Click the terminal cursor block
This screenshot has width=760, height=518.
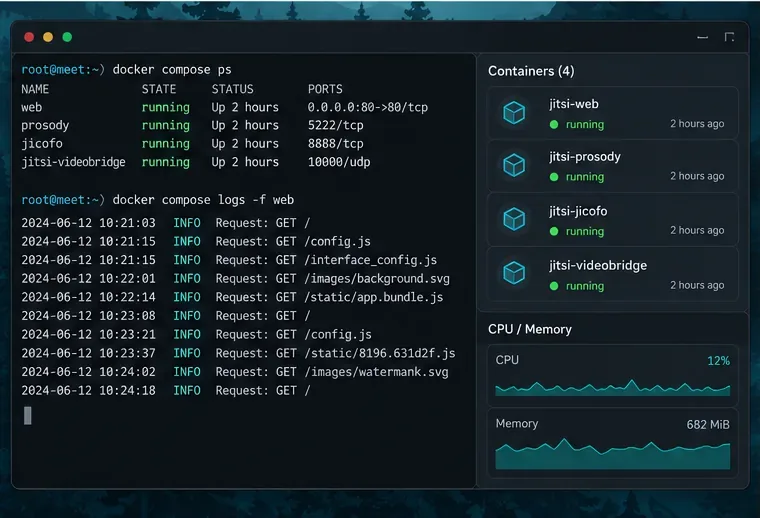point(28,416)
